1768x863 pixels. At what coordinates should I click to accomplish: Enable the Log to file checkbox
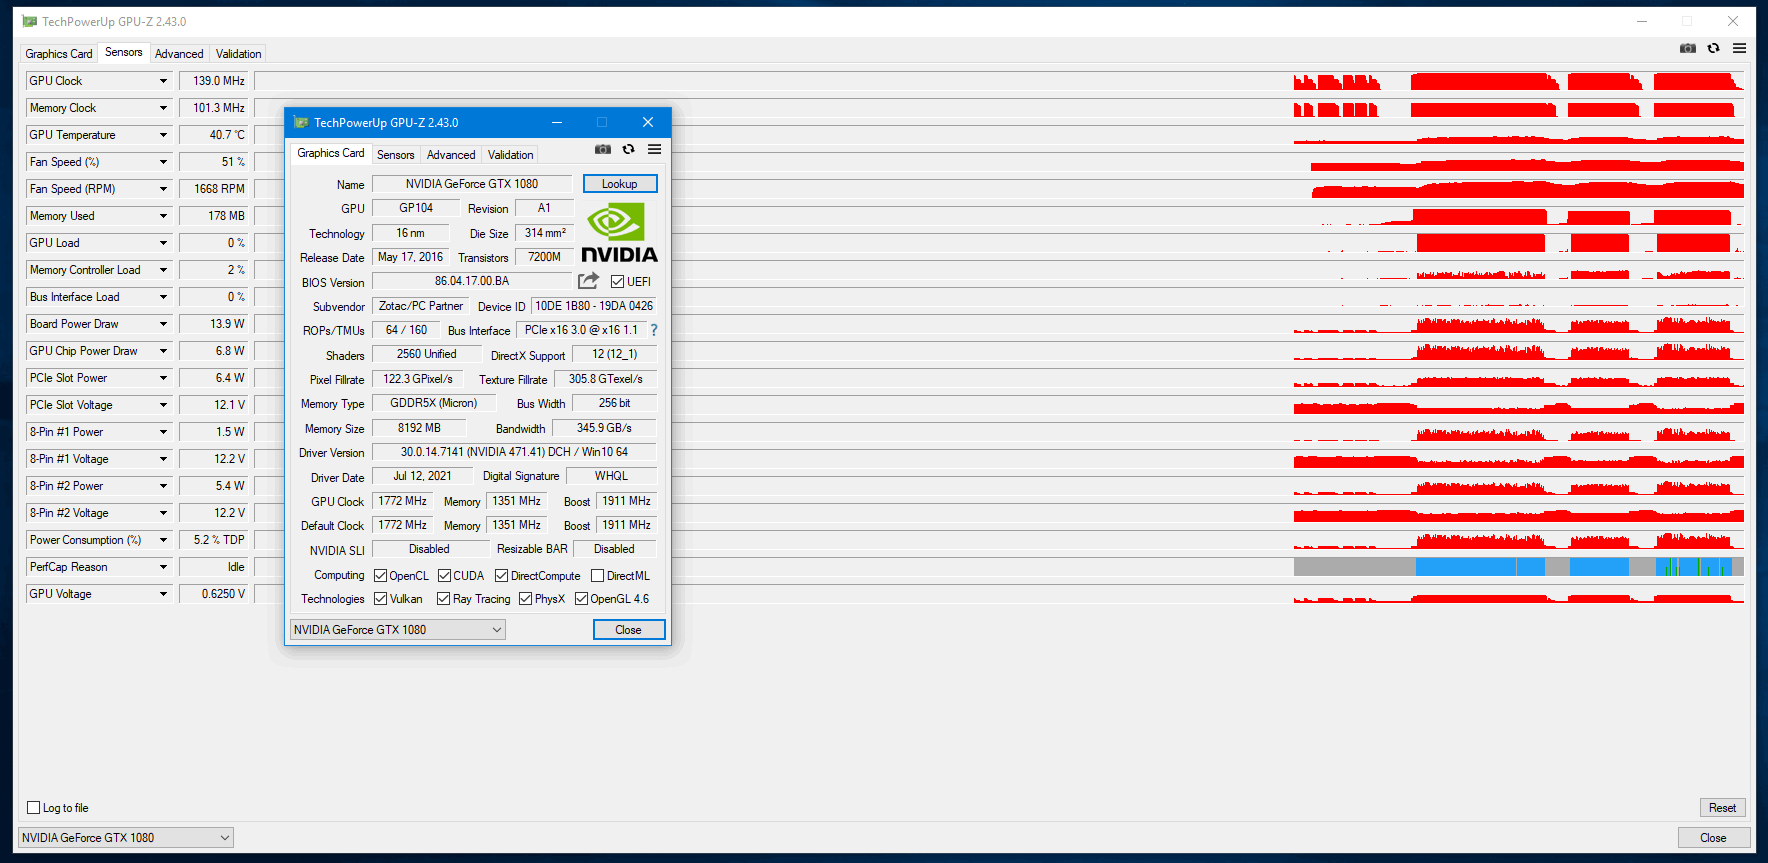tap(34, 808)
